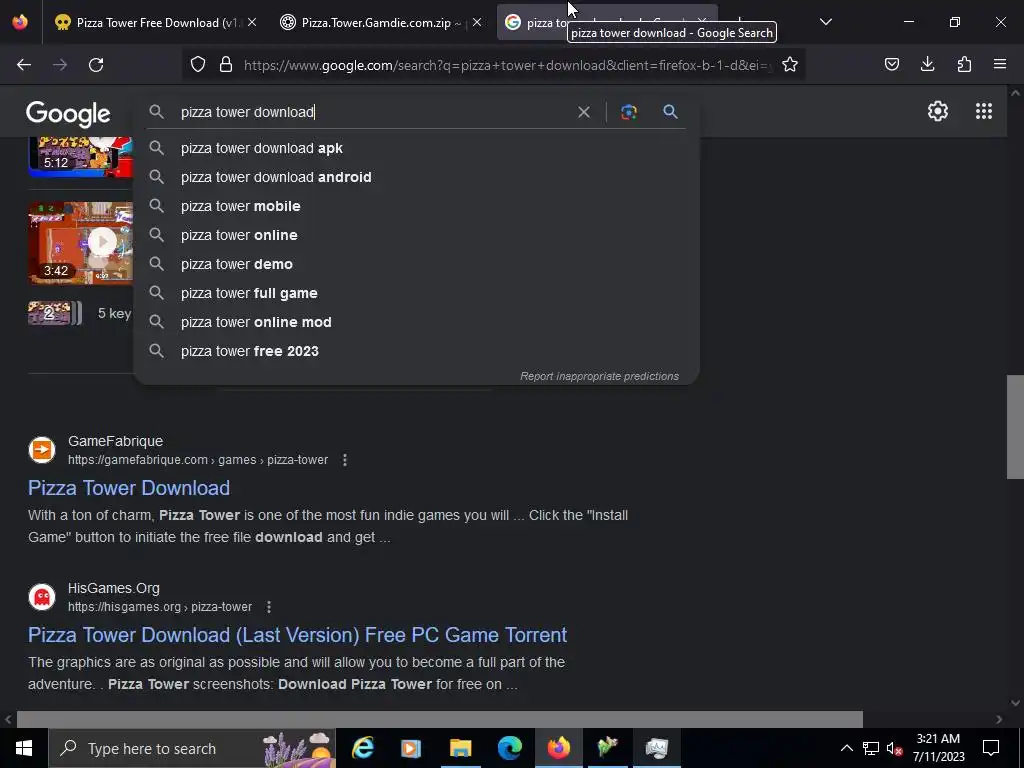Open Google quick settings gear
1024x768 pixels.
pyautogui.click(x=938, y=111)
